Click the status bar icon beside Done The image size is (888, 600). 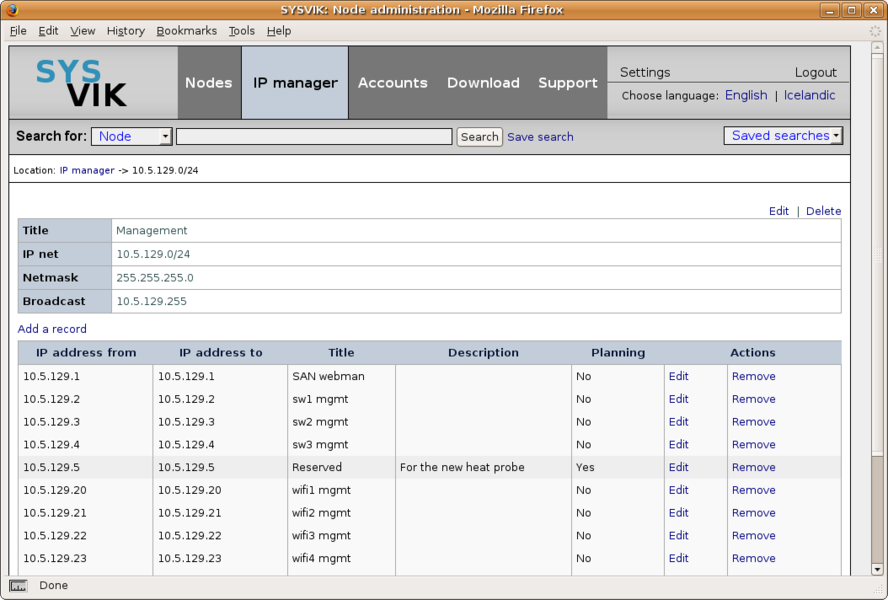18,586
